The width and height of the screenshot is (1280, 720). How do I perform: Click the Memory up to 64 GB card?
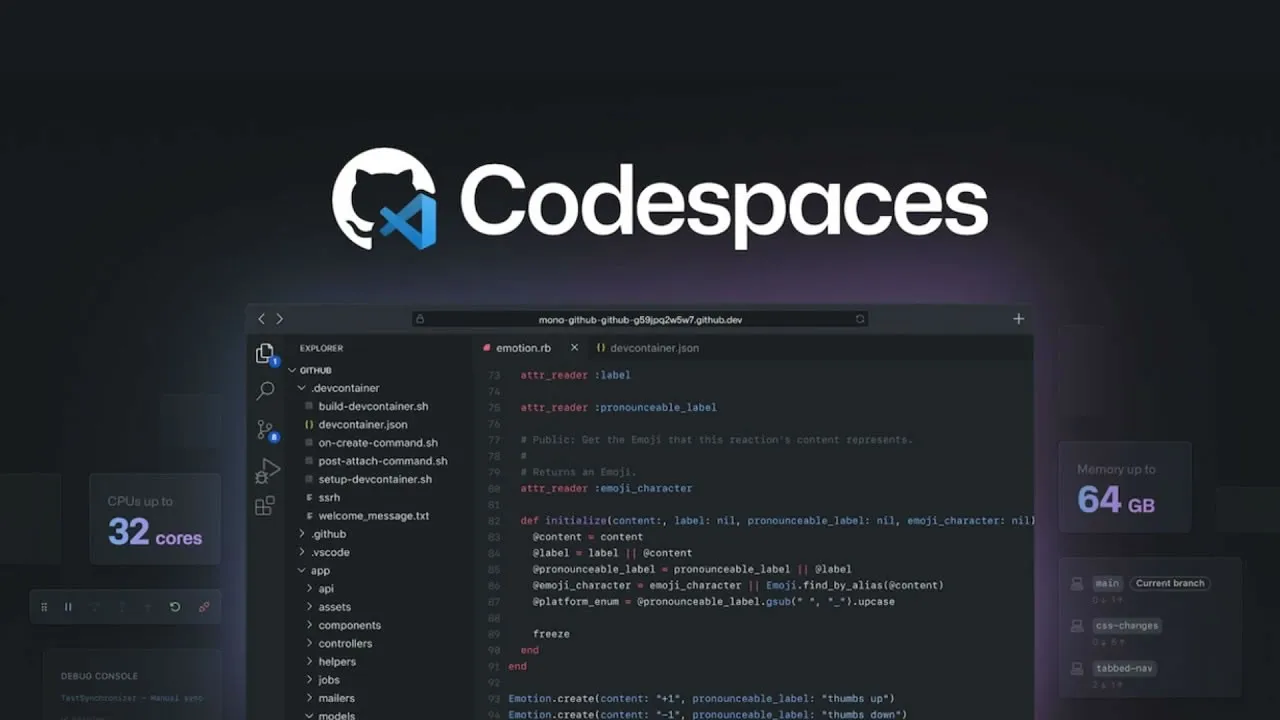tap(1125, 487)
